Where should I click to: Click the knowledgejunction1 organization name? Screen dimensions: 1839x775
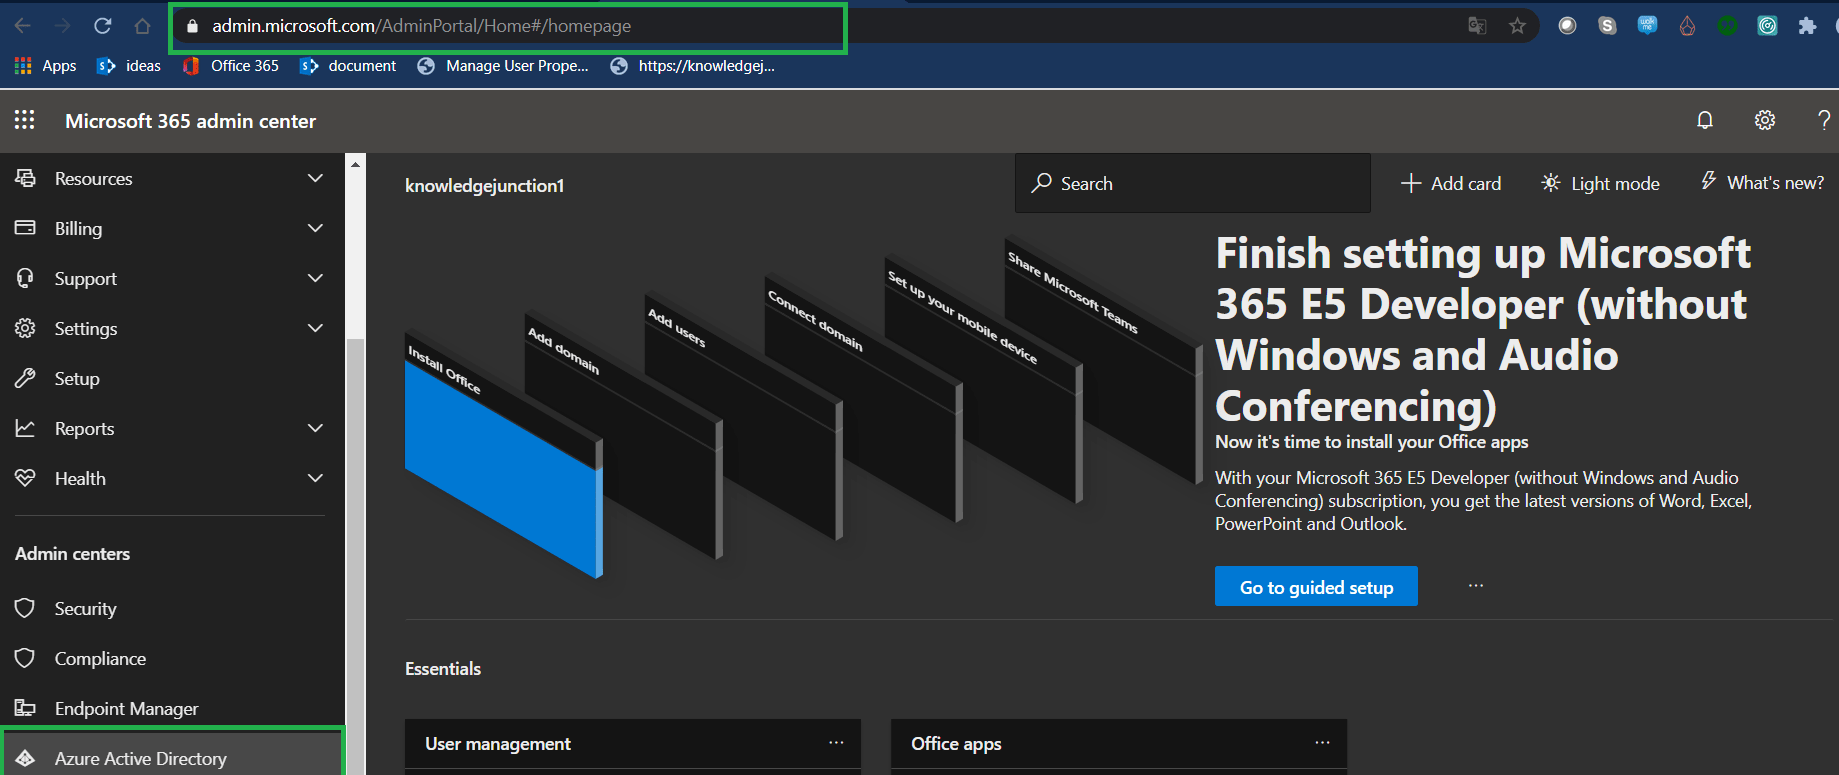[484, 185]
